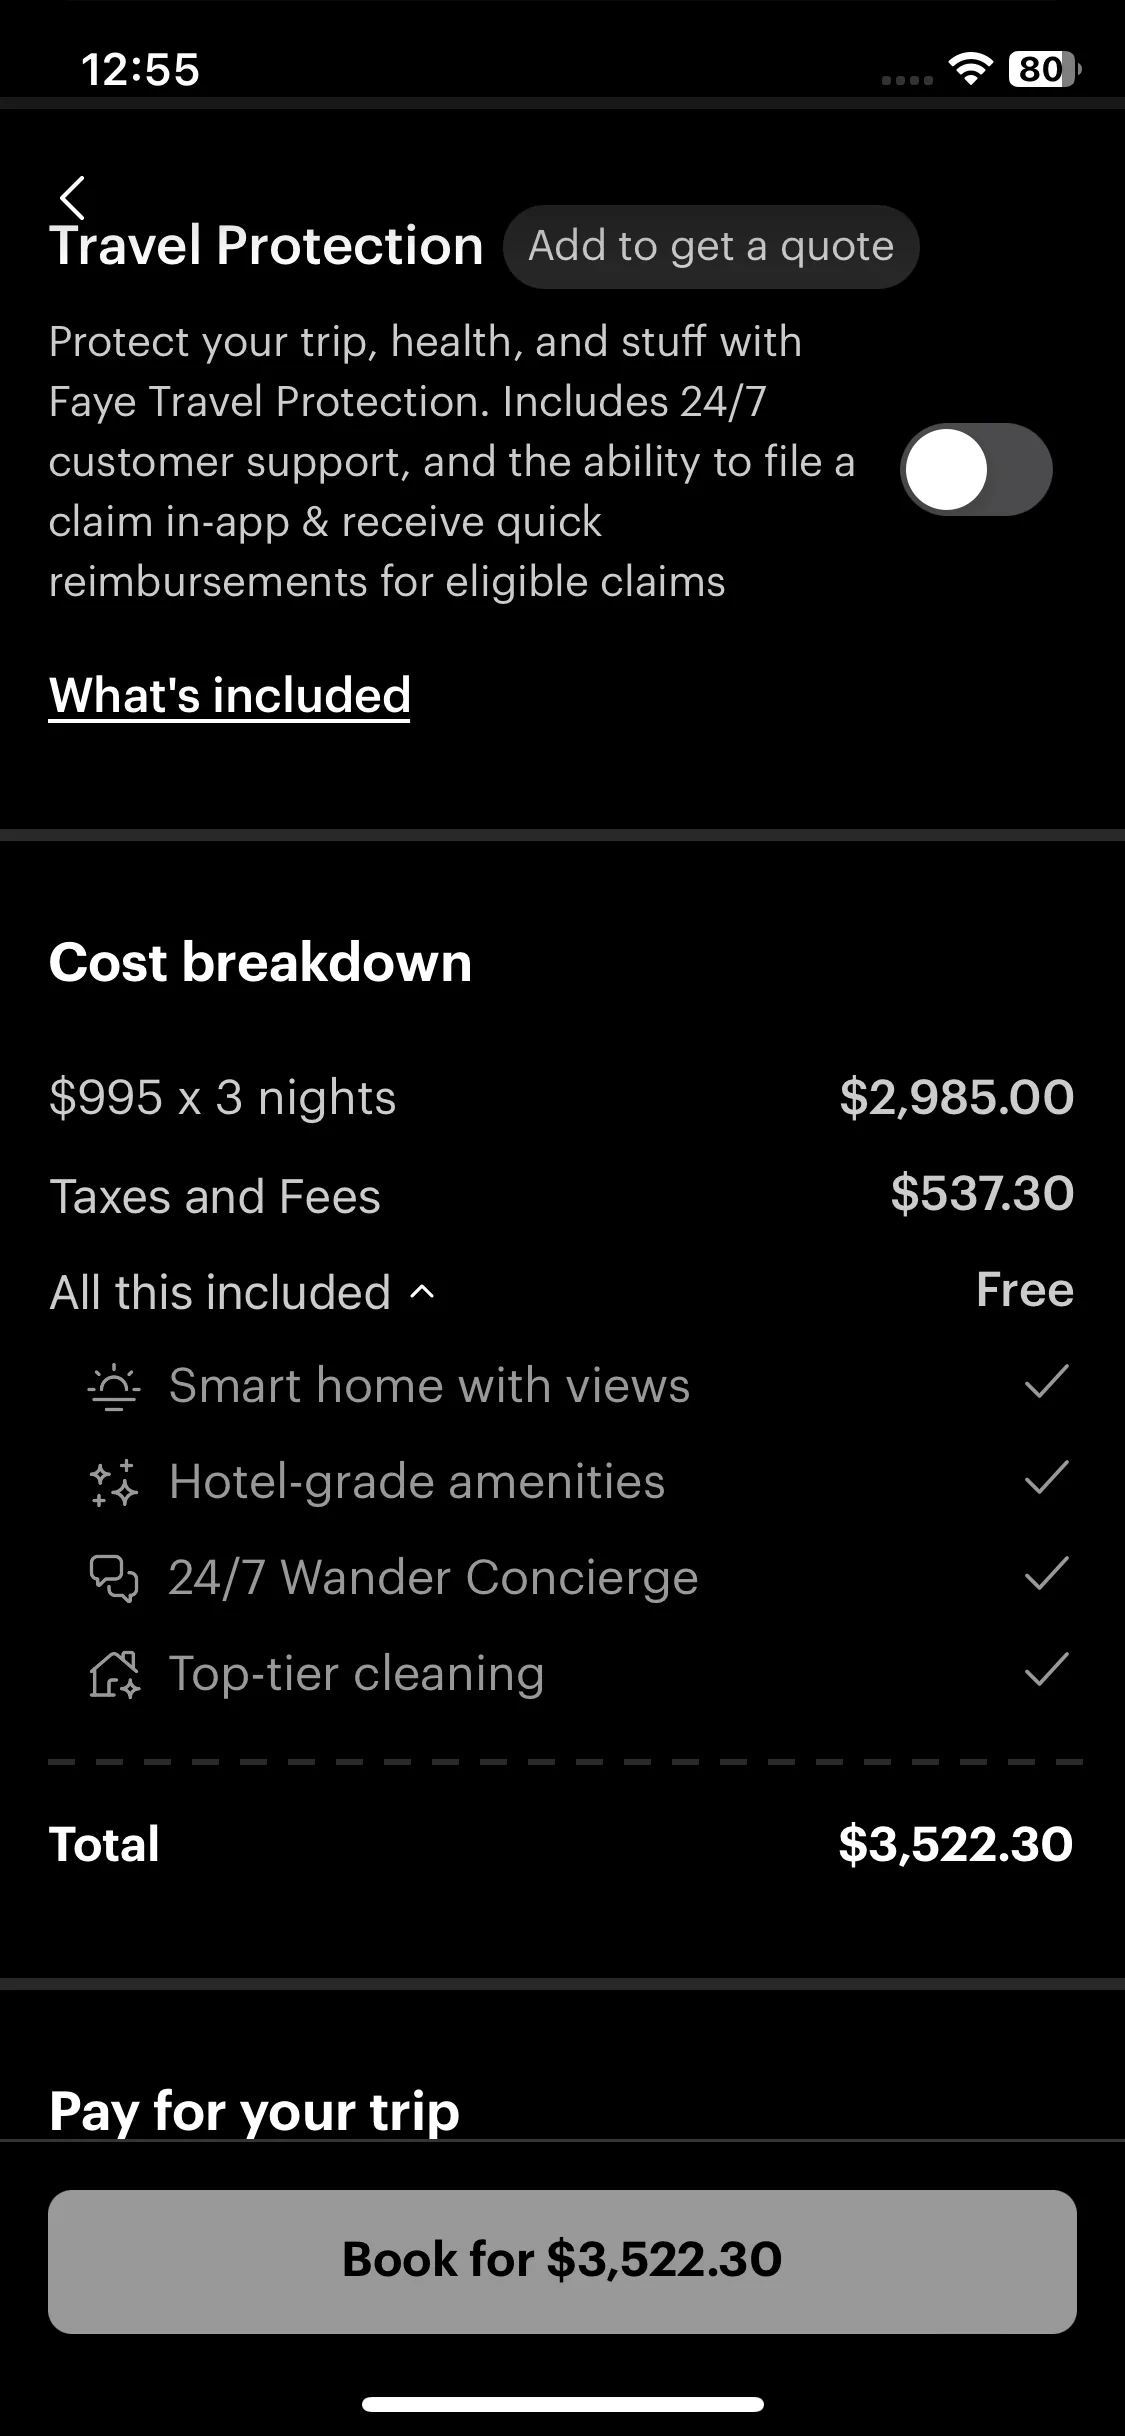1125x2436 pixels.
Task: Click checkmark next to Top-tier cleaning
Action: pos(1047,1671)
